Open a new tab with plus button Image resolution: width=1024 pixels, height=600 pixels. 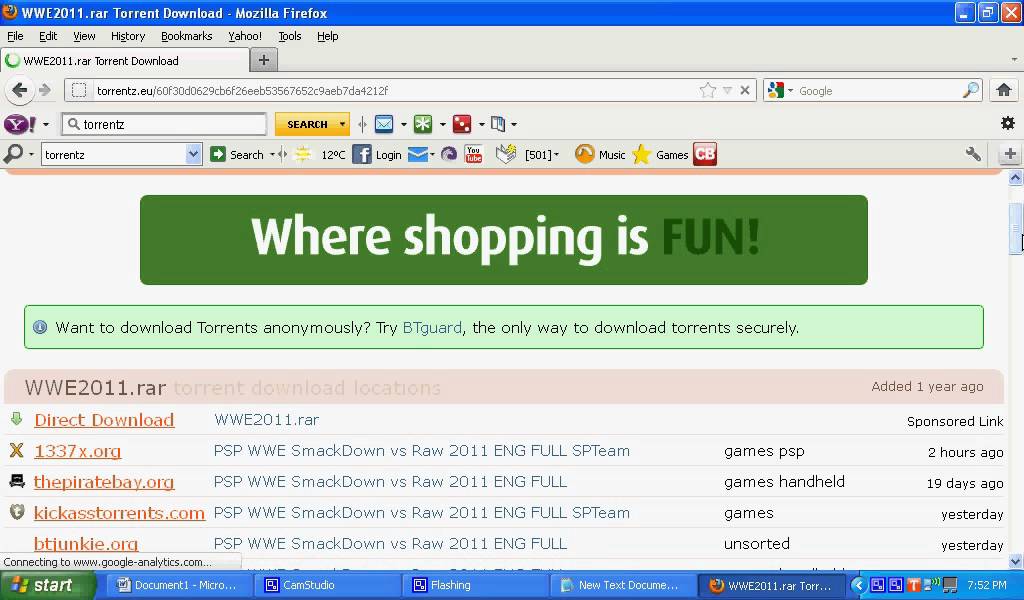(x=264, y=60)
